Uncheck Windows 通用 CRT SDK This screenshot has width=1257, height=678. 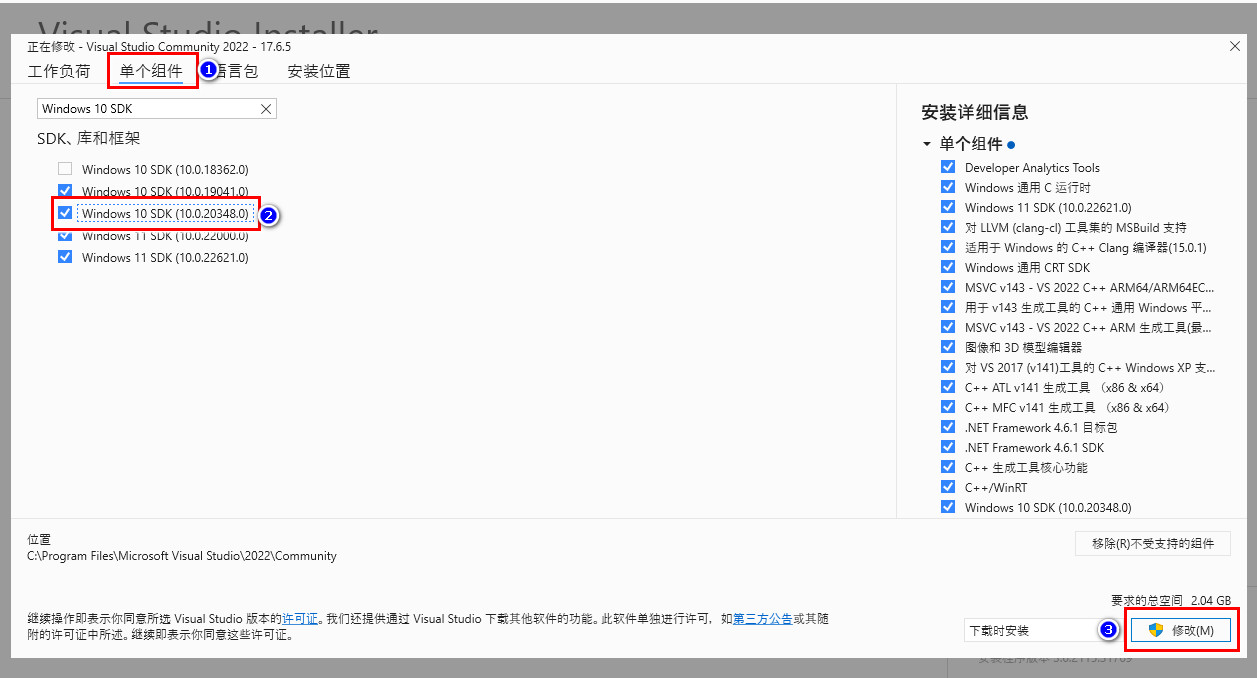pos(948,267)
